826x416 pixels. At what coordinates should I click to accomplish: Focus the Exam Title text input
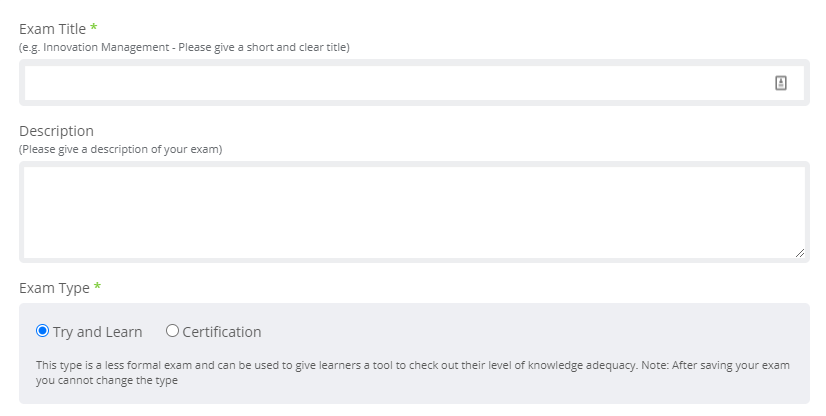414,83
